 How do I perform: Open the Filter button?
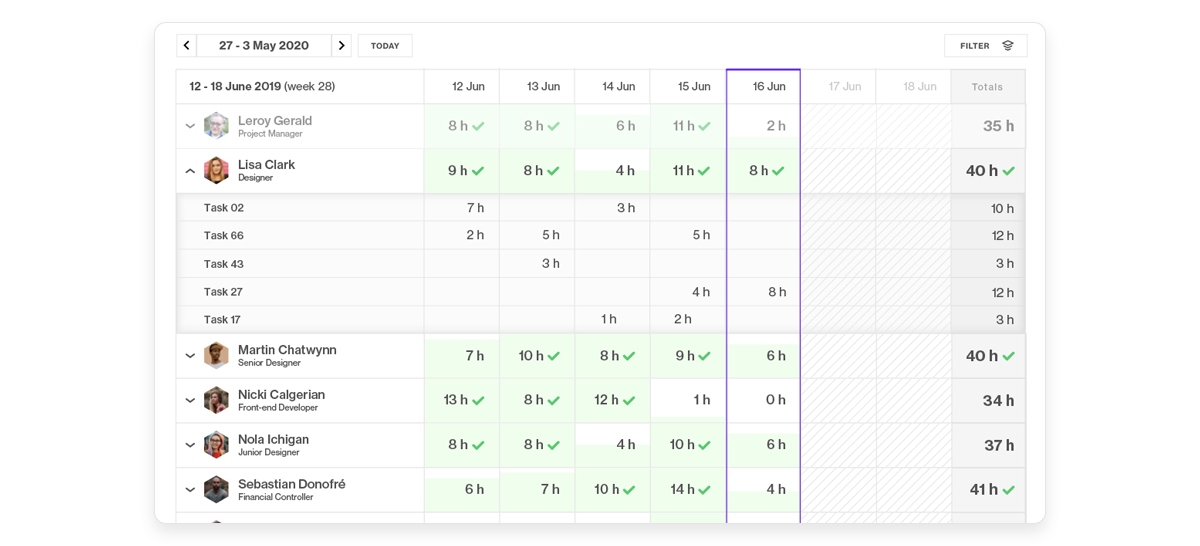click(985, 46)
